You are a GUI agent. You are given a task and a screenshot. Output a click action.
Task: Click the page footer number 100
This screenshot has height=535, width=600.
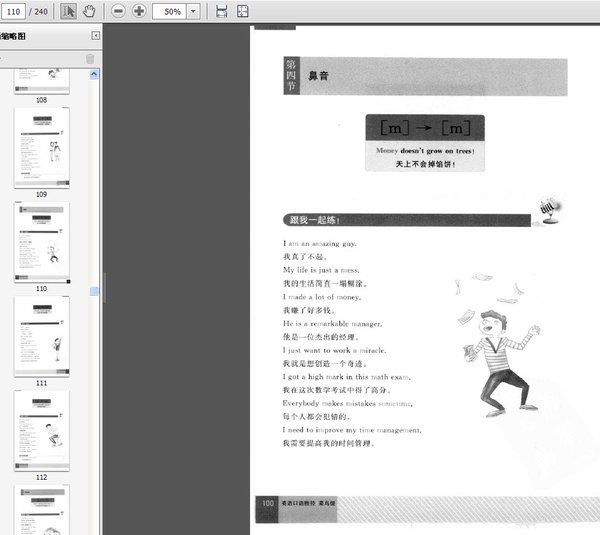(x=268, y=503)
